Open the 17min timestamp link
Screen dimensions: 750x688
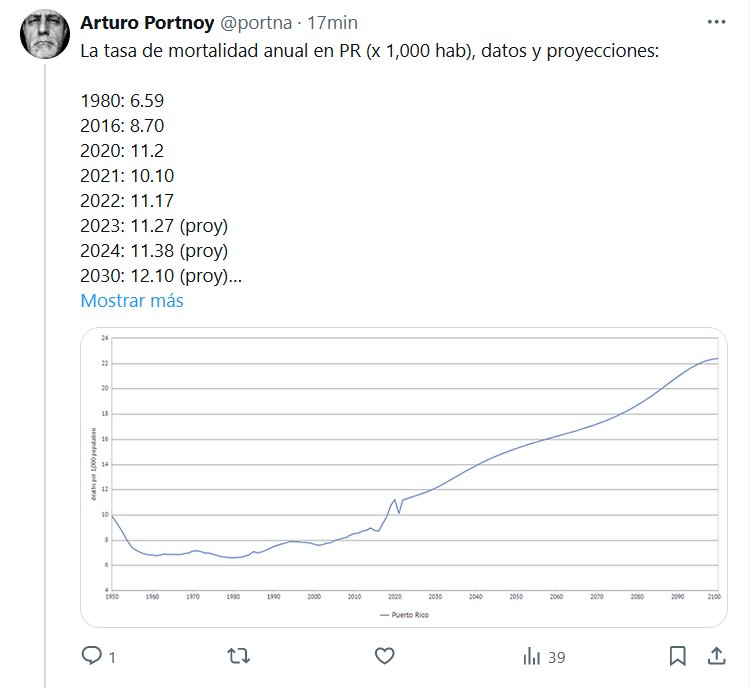click(333, 22)
